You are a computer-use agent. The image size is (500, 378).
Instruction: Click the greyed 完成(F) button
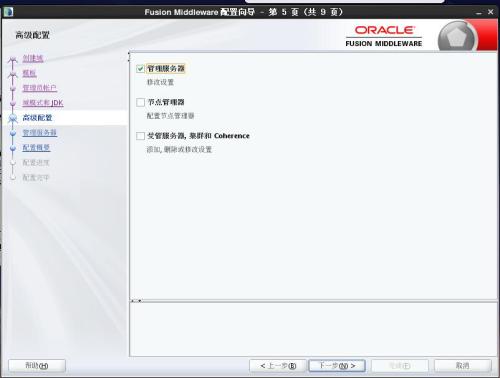coord(400,366)
